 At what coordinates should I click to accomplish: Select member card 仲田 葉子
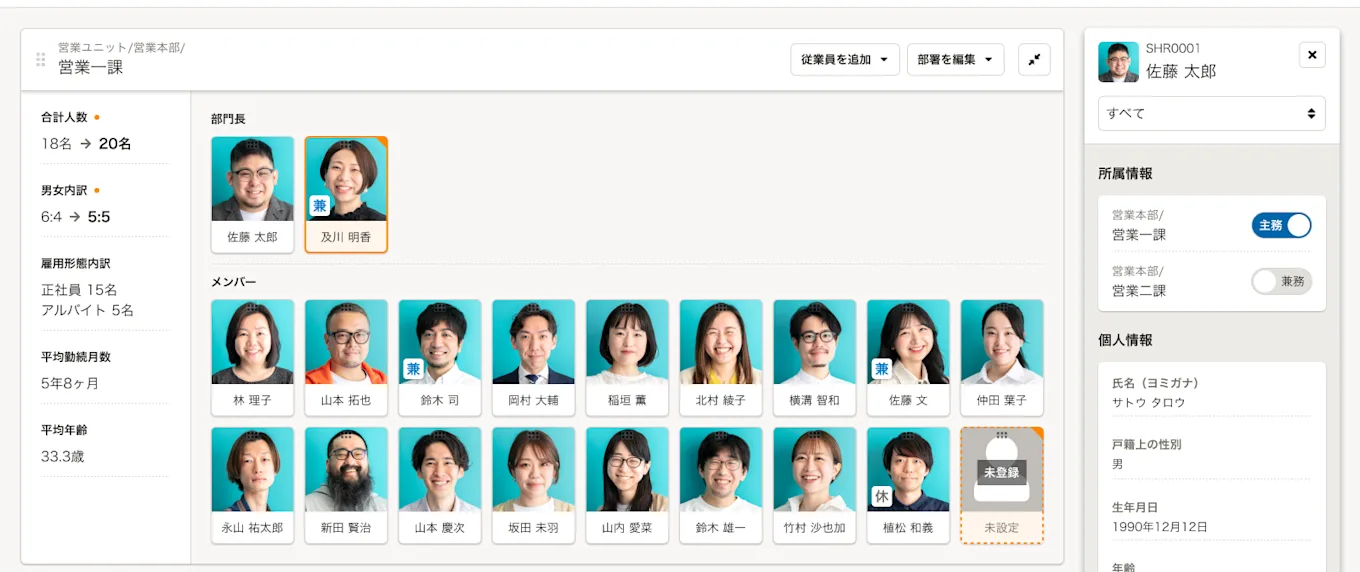[1002, 358]
